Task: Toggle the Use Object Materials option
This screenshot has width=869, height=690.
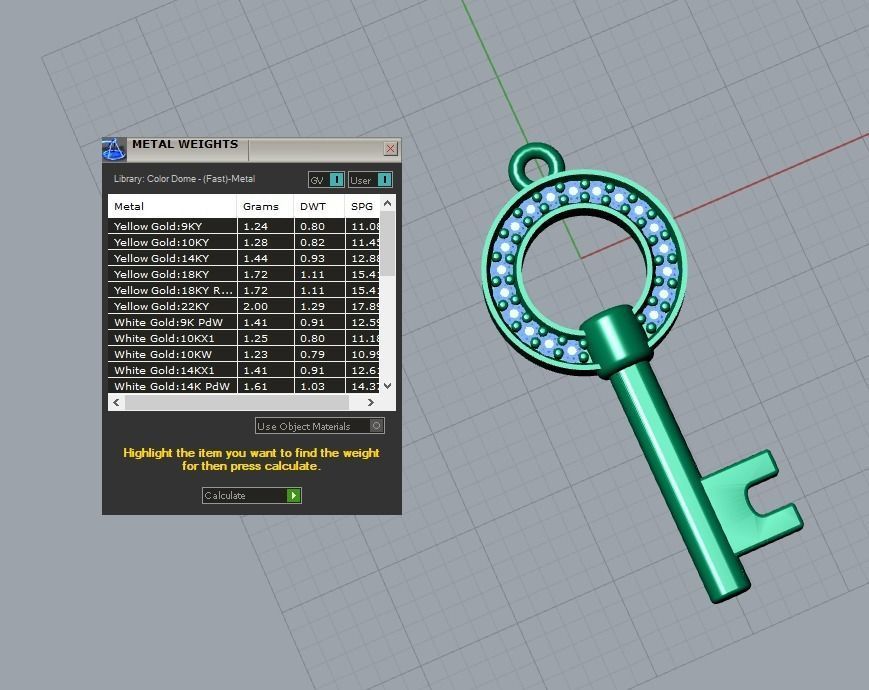Action: [320, 426]
